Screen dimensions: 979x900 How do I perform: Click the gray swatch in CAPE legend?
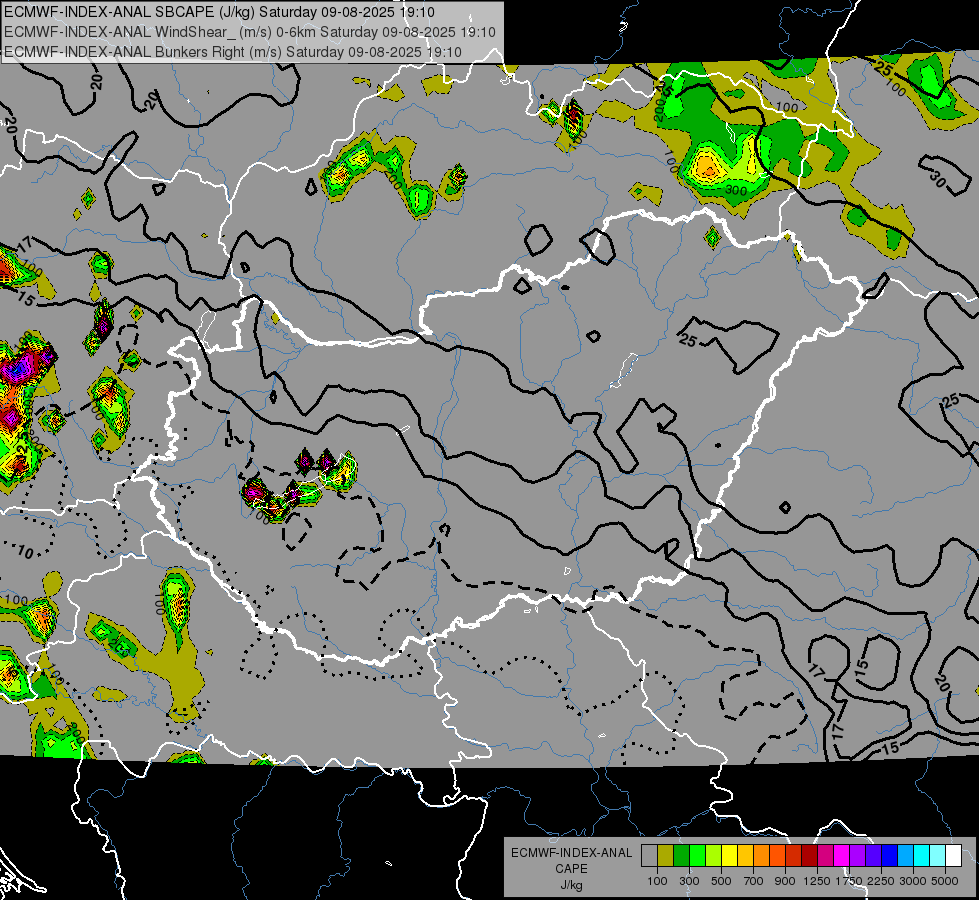(x=649, y=856)
